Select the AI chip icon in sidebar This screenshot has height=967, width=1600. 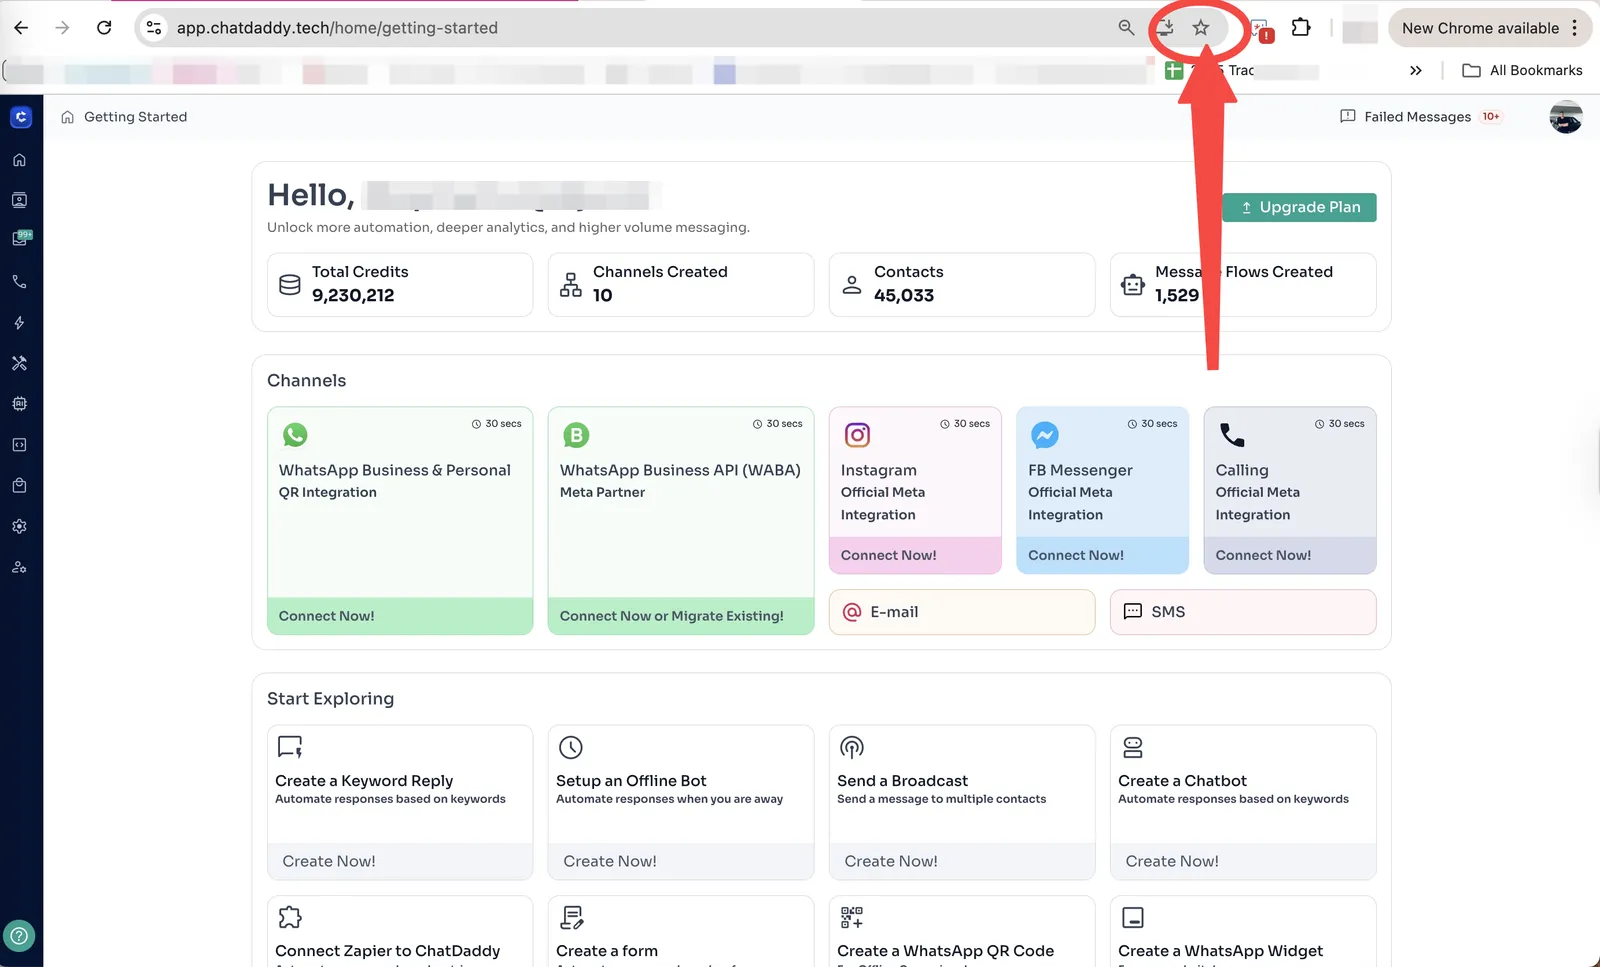coord(19,404)
